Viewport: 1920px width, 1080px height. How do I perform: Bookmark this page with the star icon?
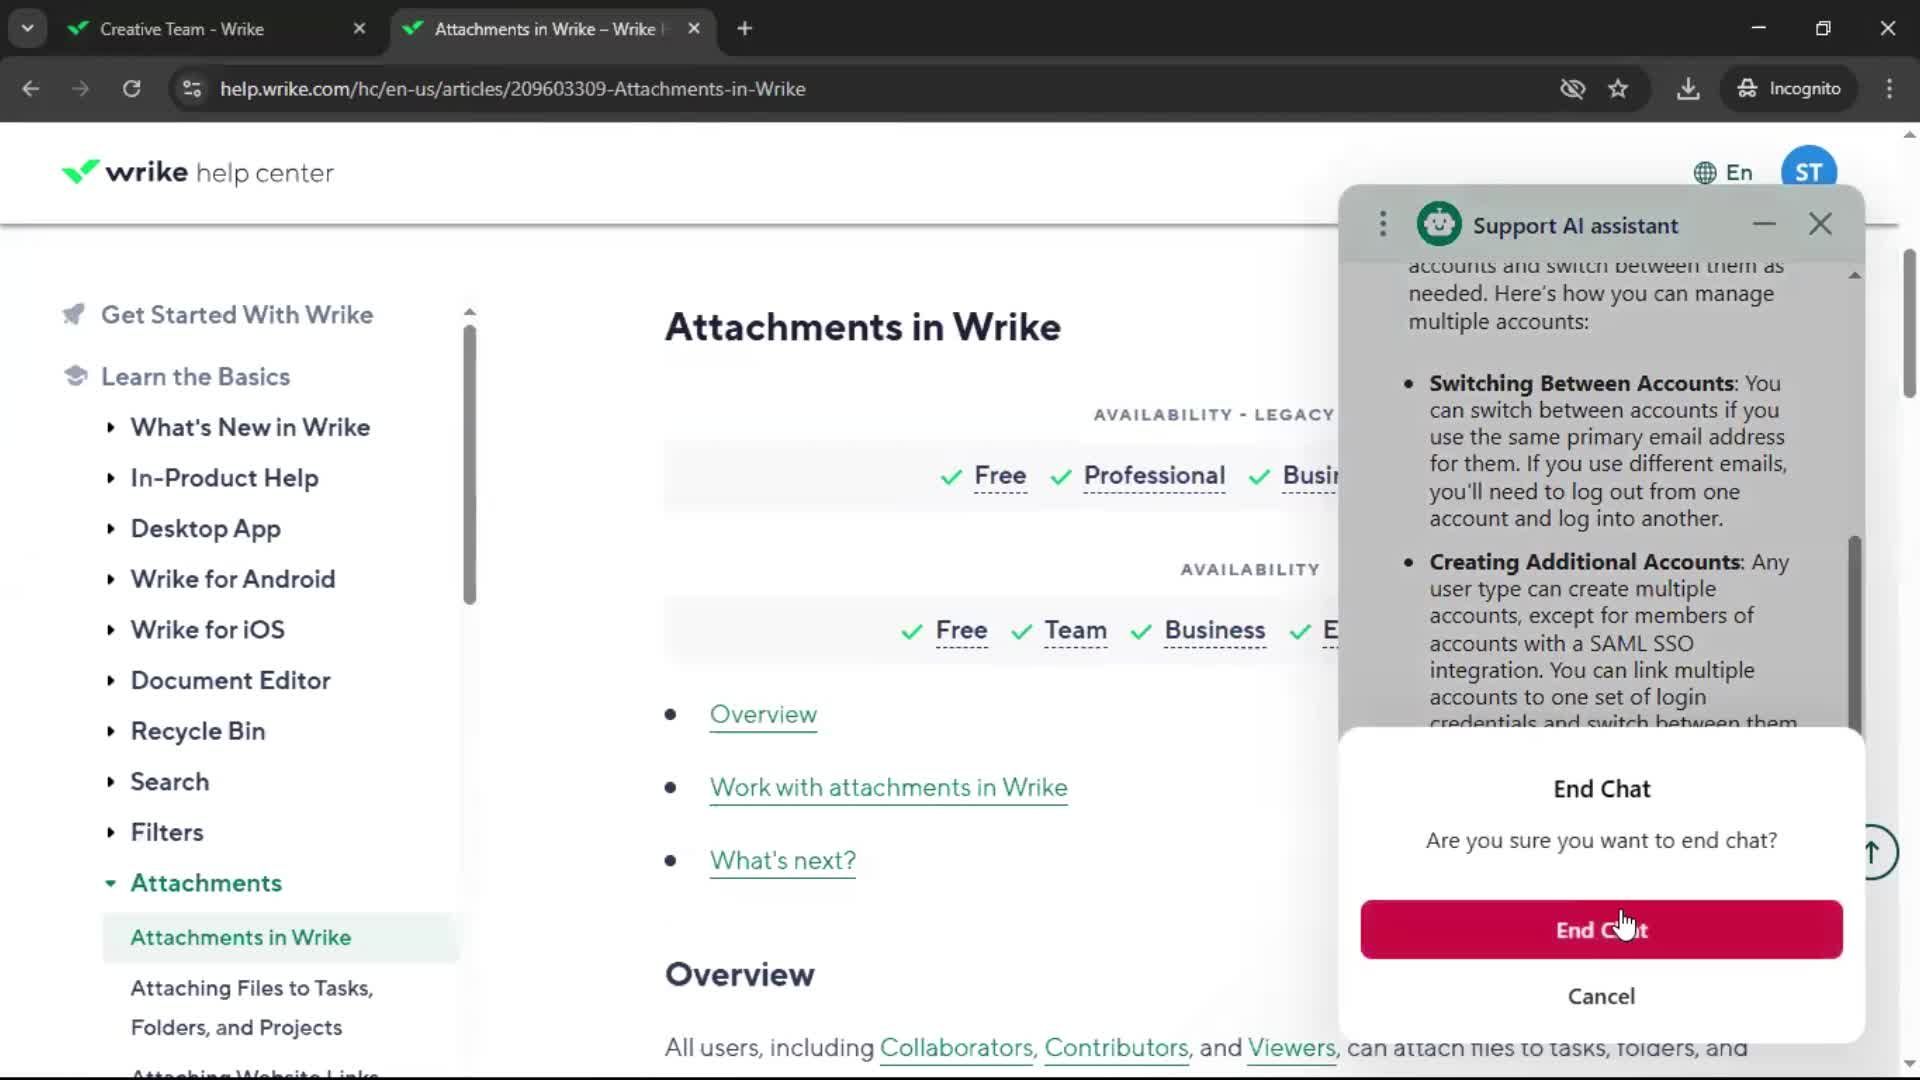pyautogui.click(x=1618, y=89)
